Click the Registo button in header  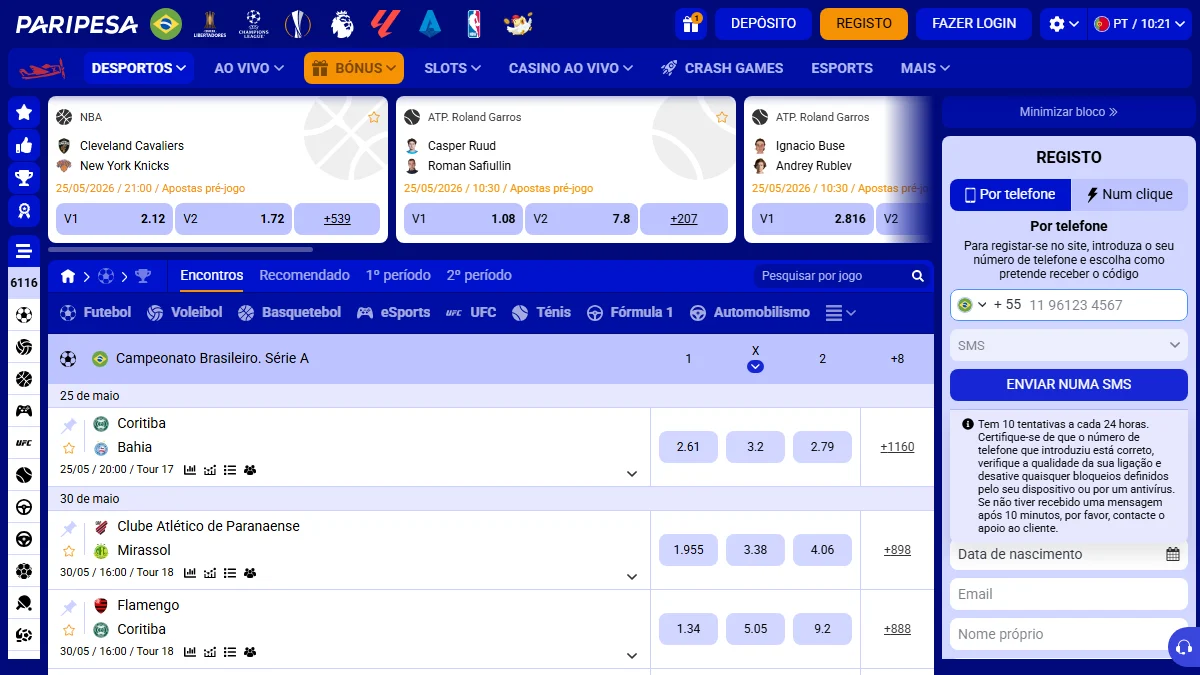[864, 23]
